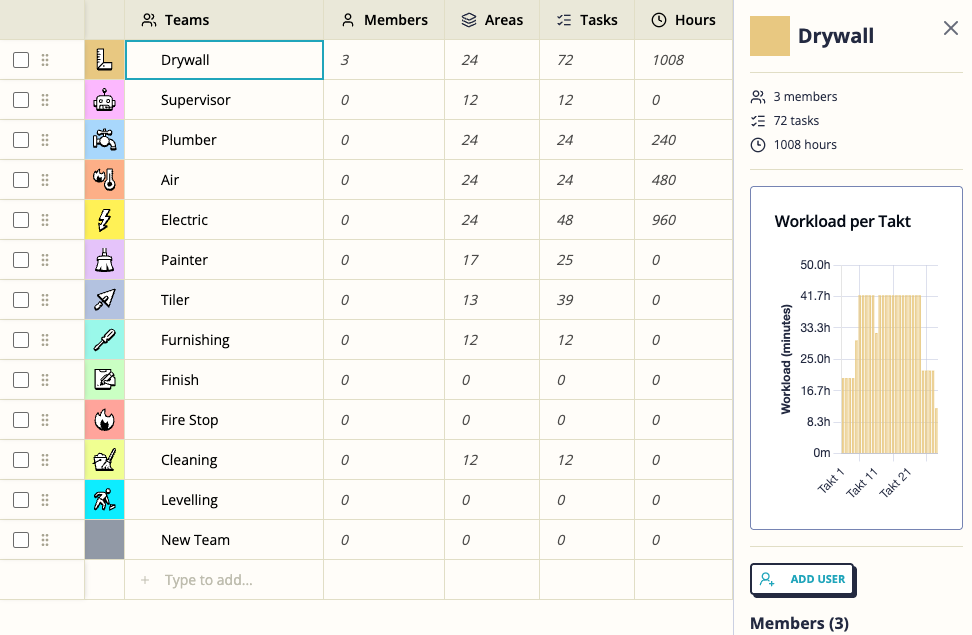Click the drag handle for the Drywall row
This screenshot has height=635, width=972.
(x=45, y=60)
